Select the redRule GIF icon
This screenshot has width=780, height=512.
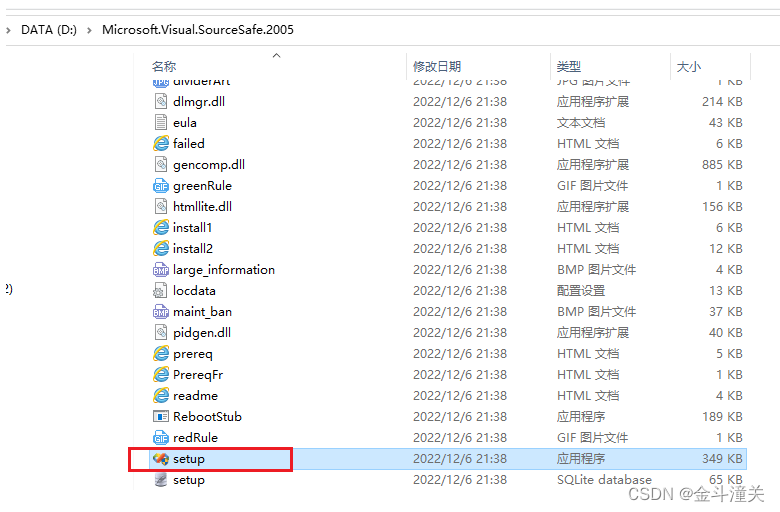pos(161,438)
